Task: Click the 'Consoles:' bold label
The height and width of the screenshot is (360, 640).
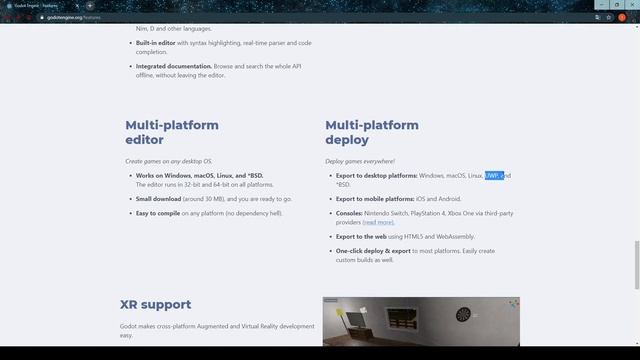Action: 349,213
